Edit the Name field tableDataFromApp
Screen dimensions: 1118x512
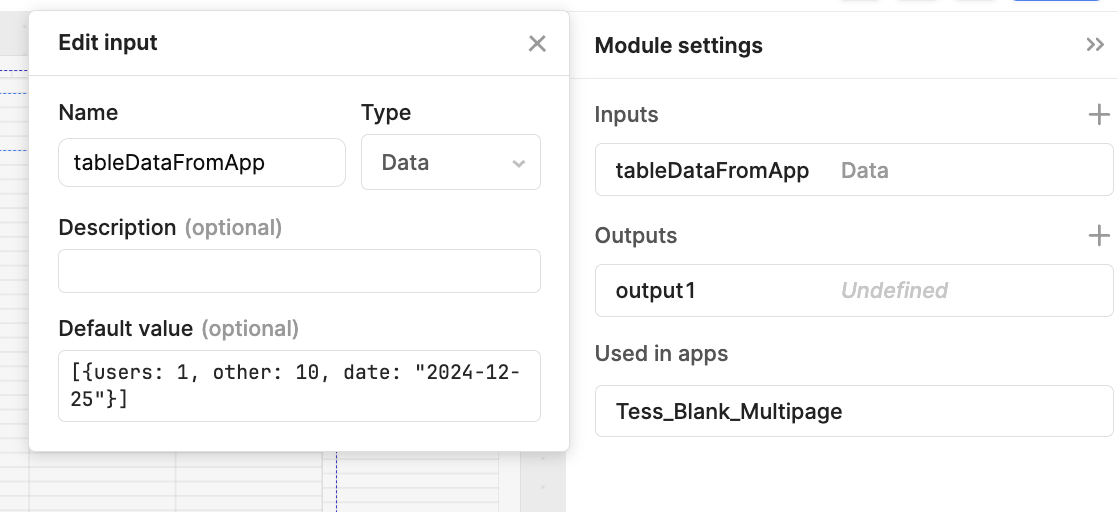click(x=202, y=163)
